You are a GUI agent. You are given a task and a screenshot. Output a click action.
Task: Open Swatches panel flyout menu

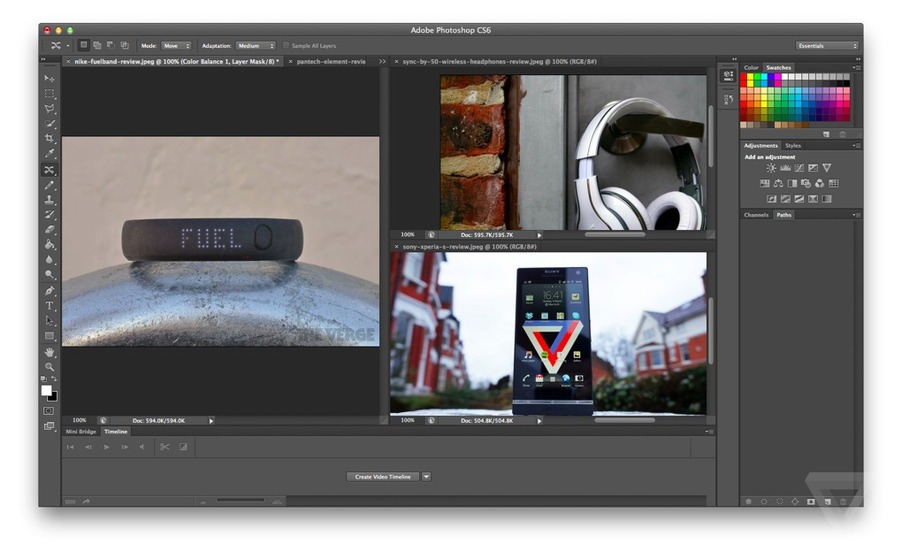click(x=857, y=67)
